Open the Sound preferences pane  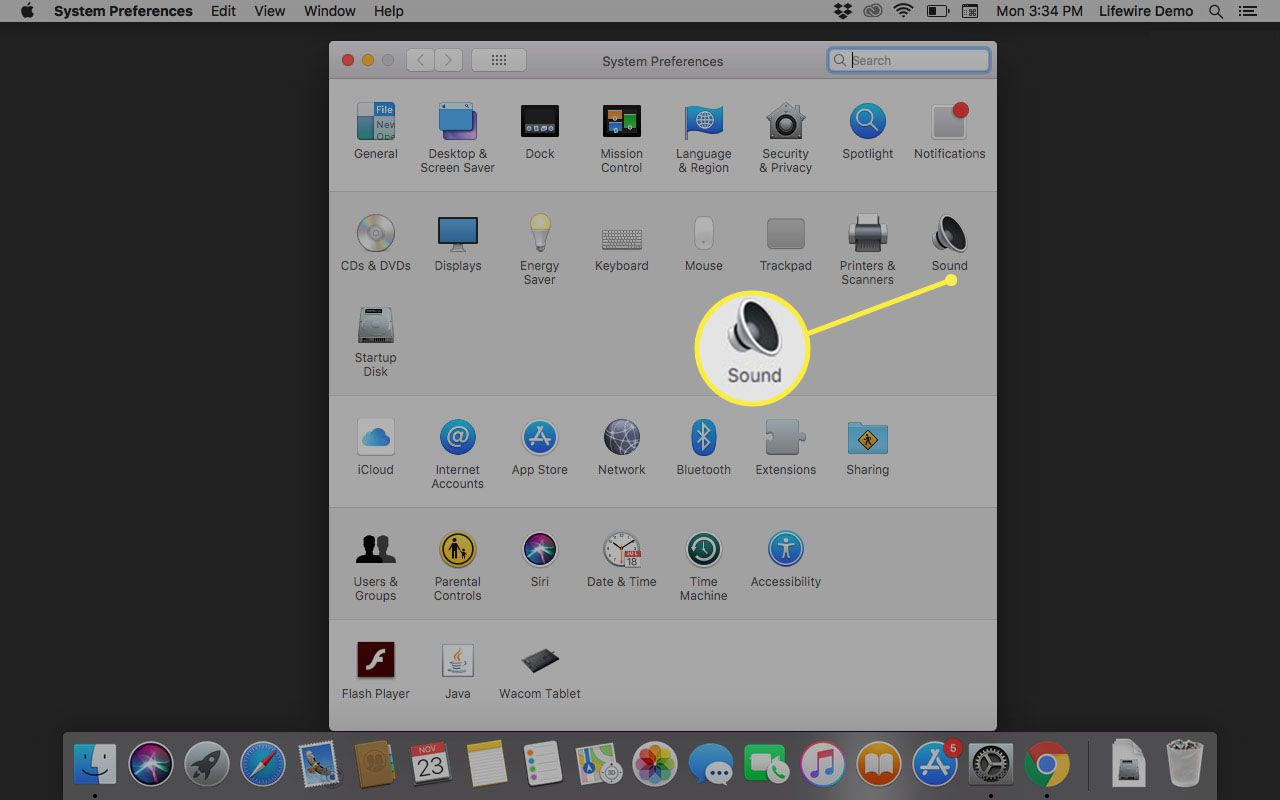[x=950, y=243]
